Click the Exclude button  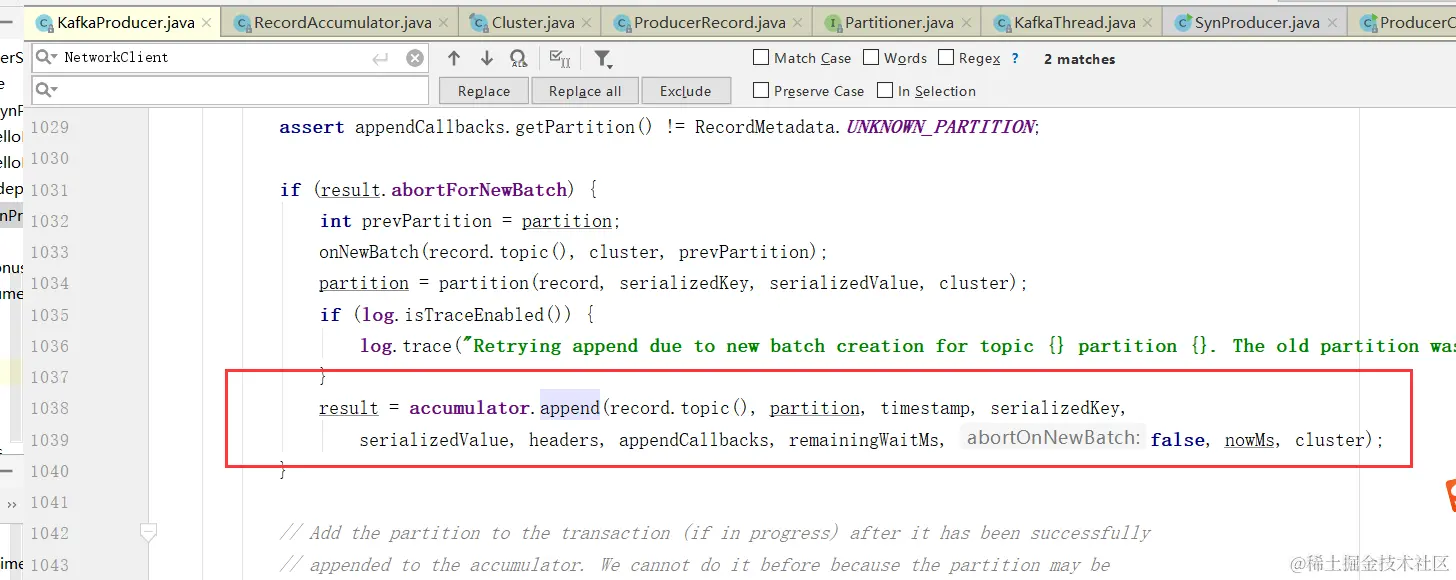[x=685, y=91]
